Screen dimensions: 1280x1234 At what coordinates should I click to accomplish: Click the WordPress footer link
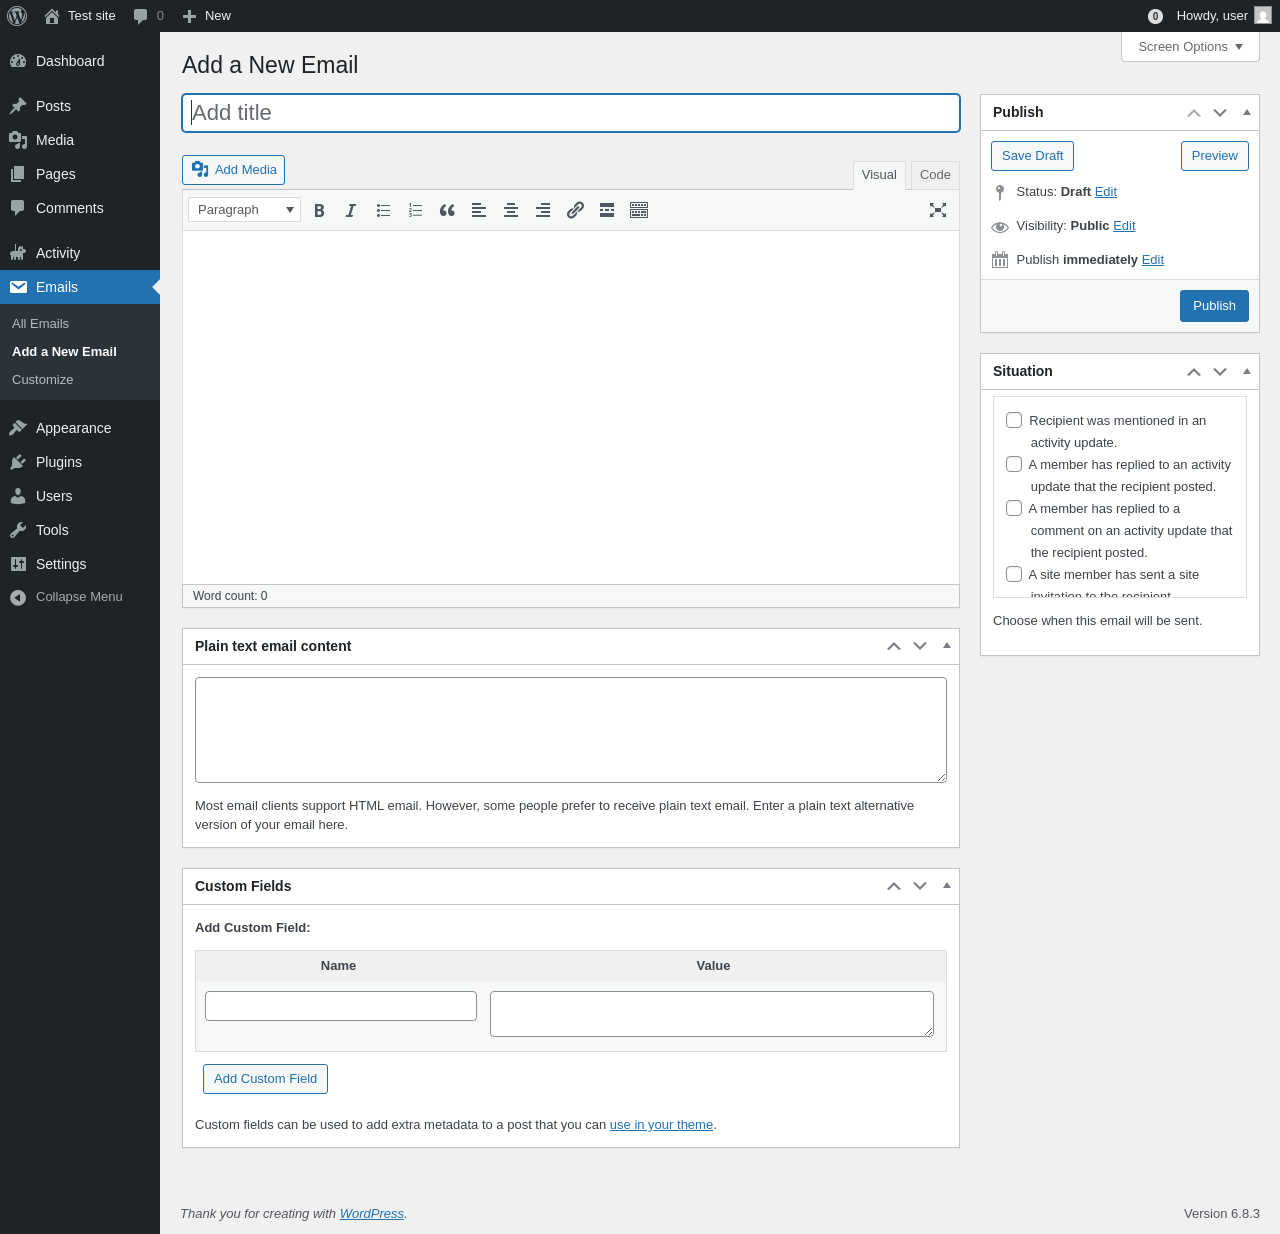372,1214
